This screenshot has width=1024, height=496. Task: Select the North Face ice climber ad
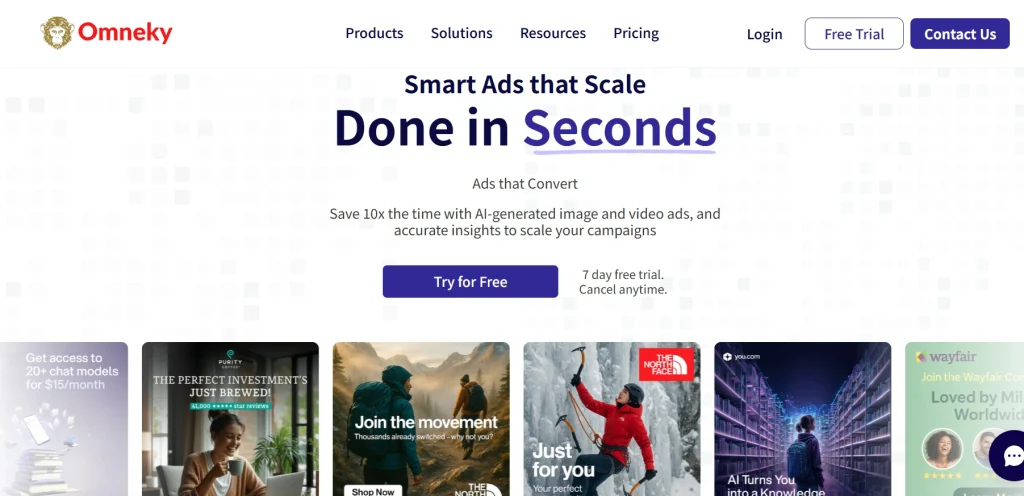coord(612,419)
